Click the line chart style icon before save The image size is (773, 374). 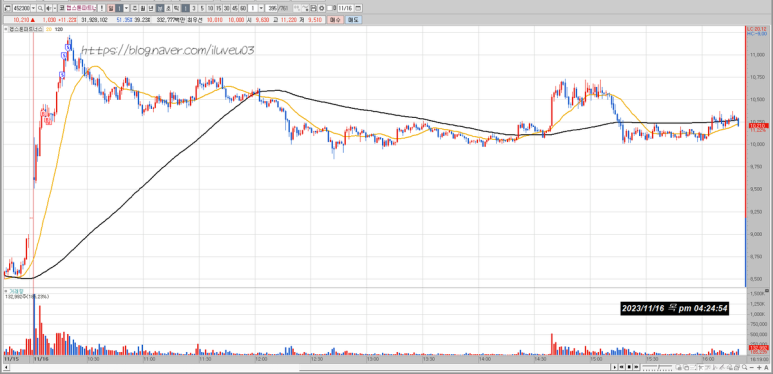[305, 8]
